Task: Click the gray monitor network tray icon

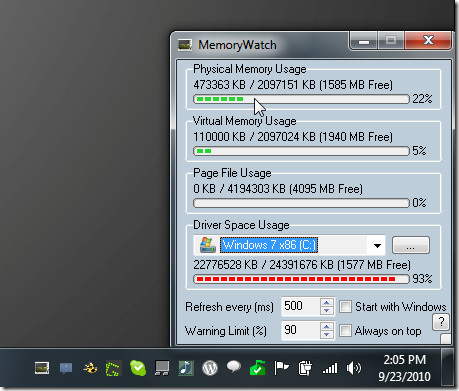Action: (162, 368)
